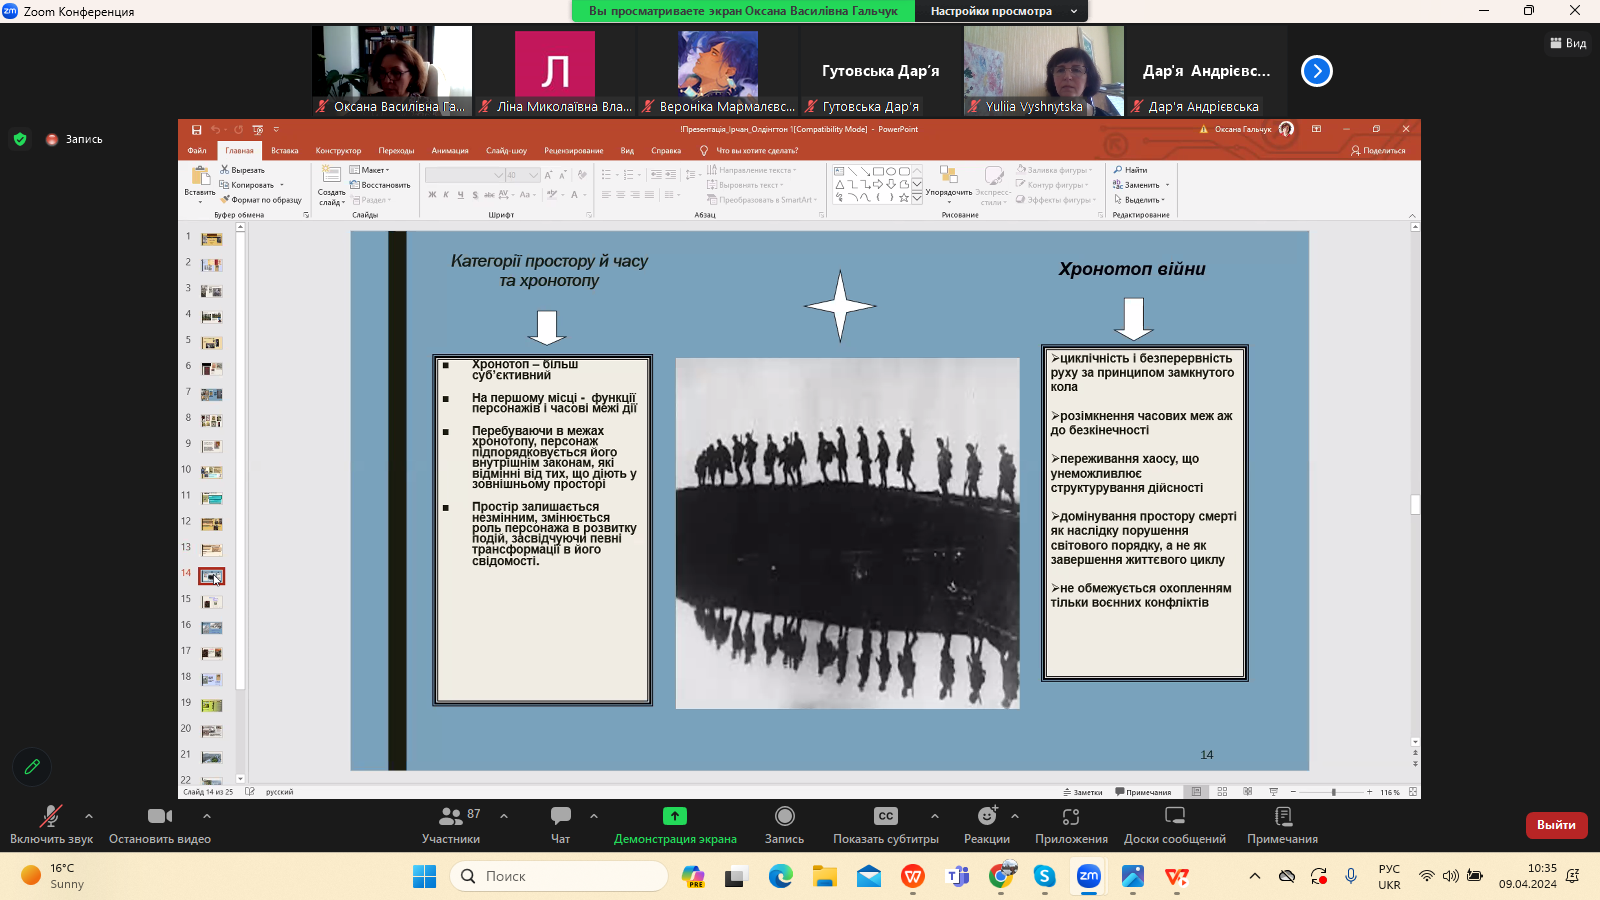The image size is (1600, 900).
Task: Expand the video options arrow beside camera
Action: coord(207,816)
